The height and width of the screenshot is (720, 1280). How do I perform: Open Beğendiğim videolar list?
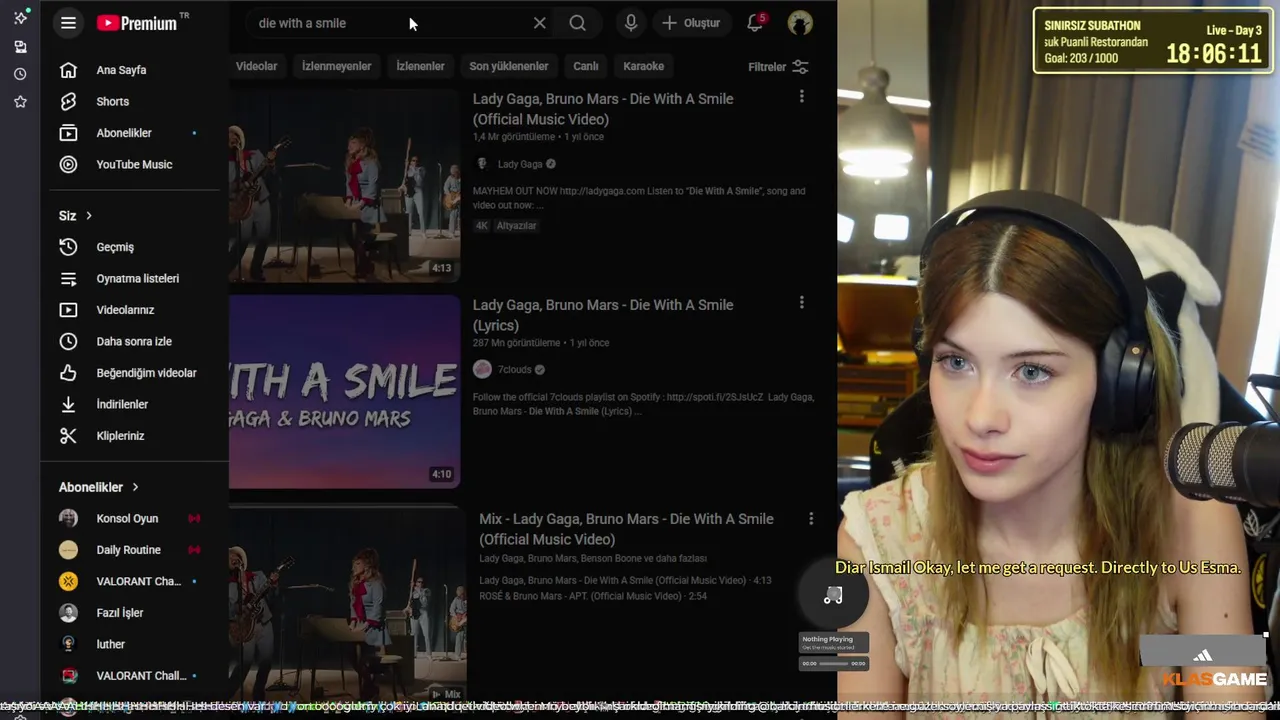click(134, 373)
